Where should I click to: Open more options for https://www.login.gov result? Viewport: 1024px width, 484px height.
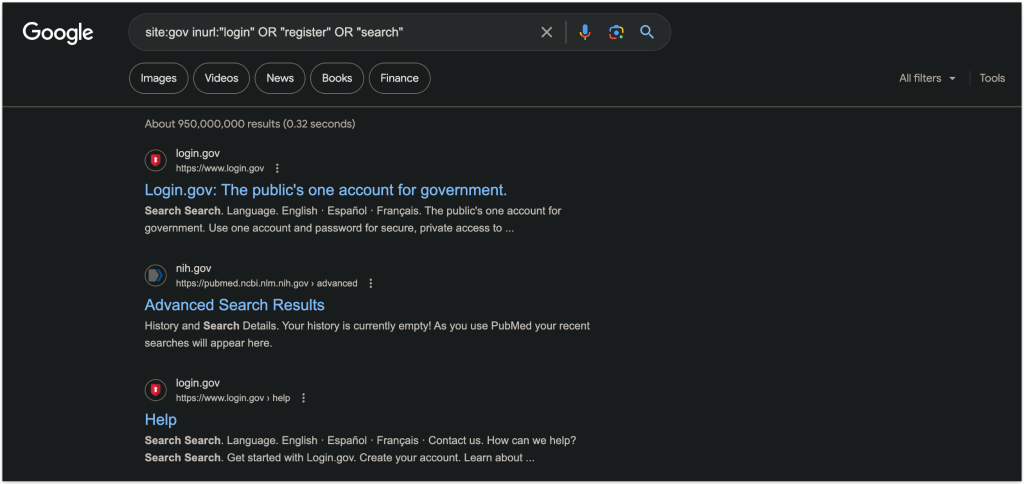pos(277,169)
